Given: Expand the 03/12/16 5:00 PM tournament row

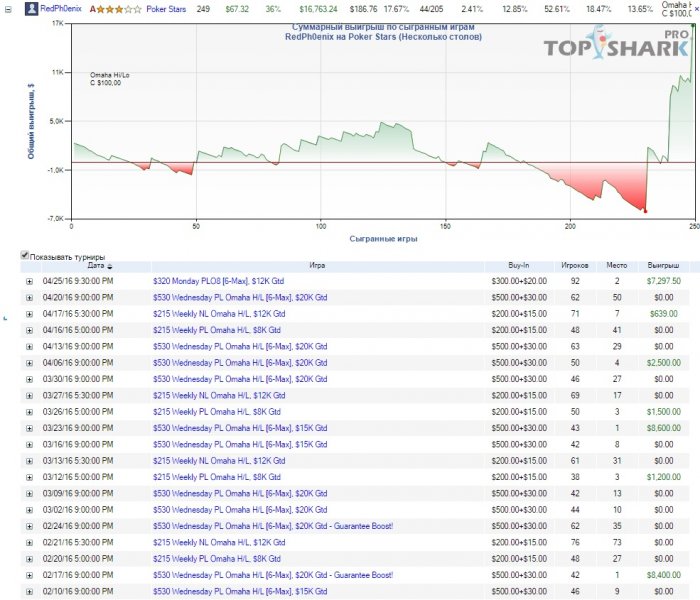Looking at the screenshot, I should tap(29, 477).
